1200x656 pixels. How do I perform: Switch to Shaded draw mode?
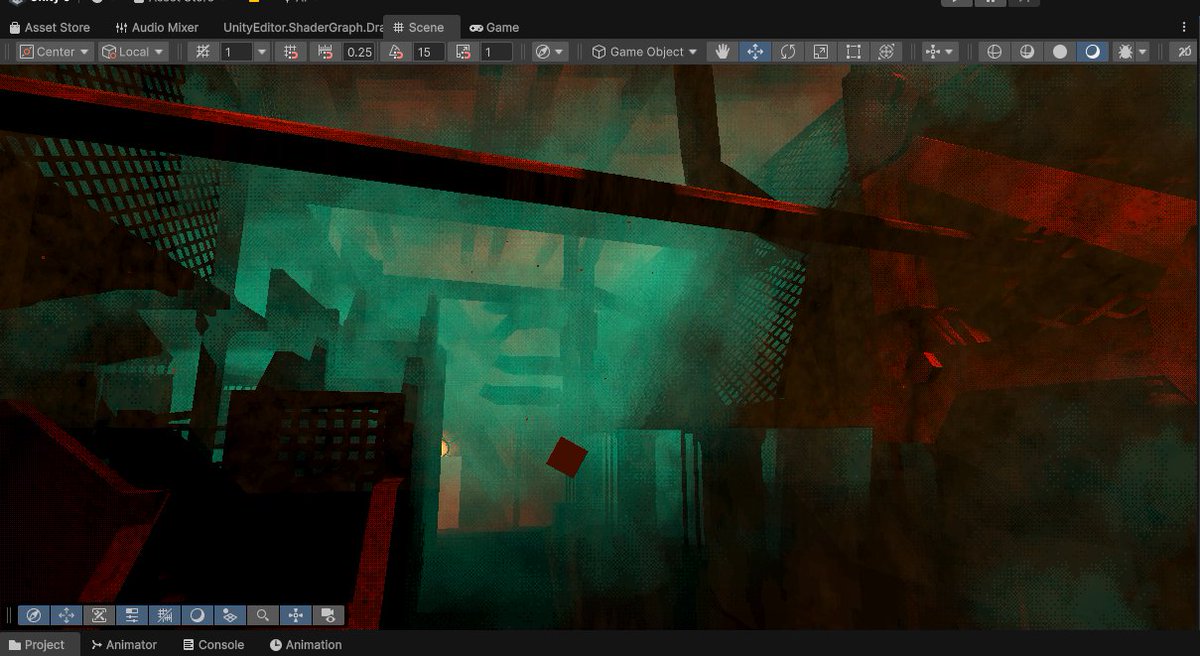(1093, 51)
